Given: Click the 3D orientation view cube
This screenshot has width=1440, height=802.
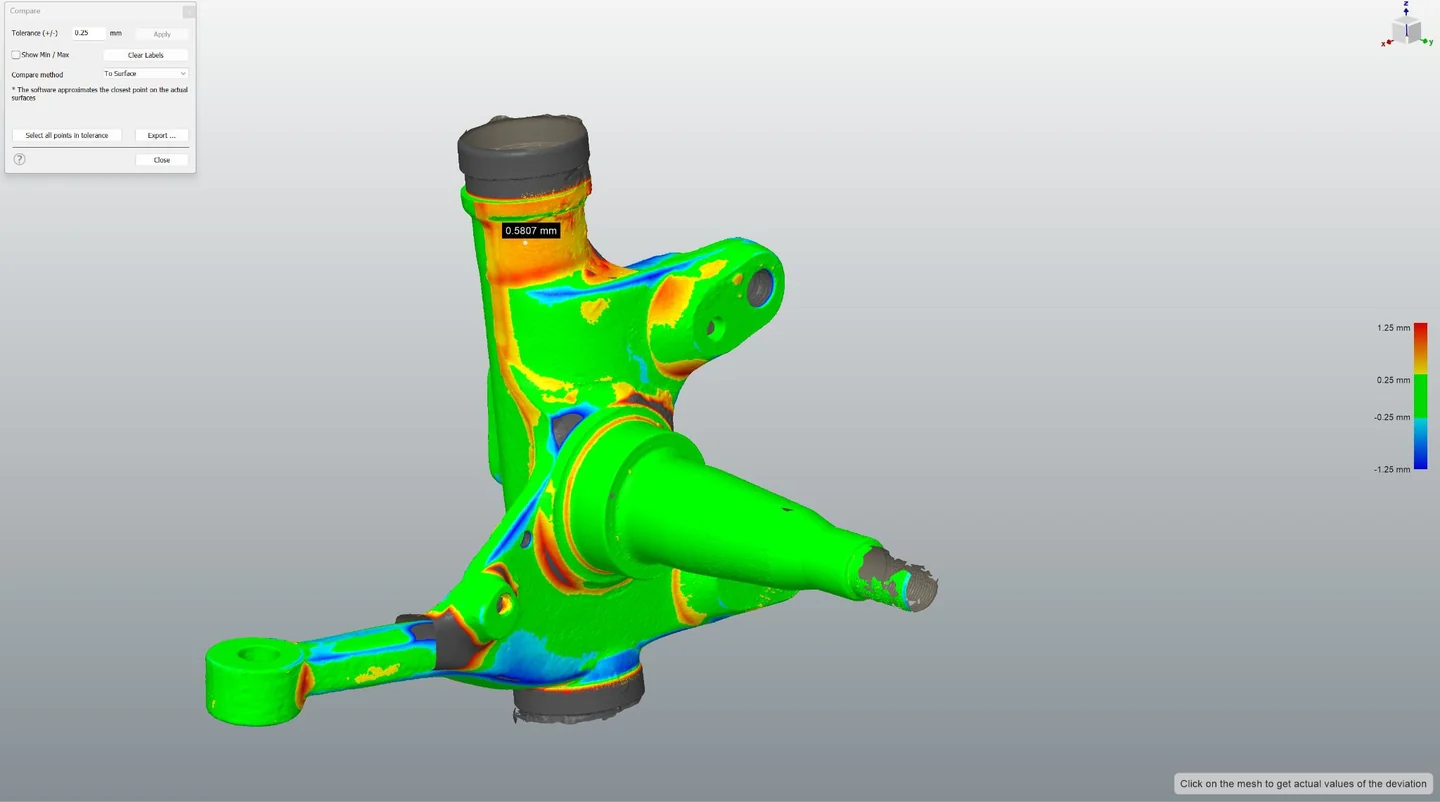Looking at the screenshot, I should (x=1406, y=30).
